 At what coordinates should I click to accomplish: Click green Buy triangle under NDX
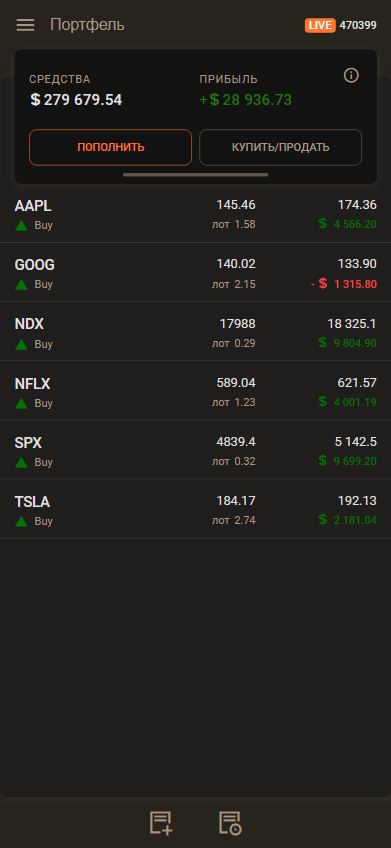21,344
